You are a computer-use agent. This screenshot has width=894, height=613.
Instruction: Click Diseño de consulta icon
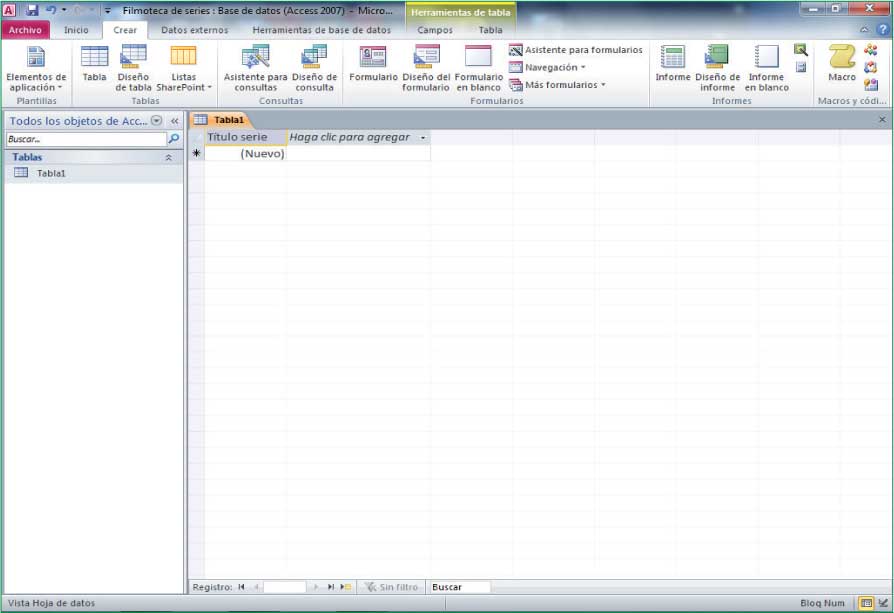click(314, 66)
